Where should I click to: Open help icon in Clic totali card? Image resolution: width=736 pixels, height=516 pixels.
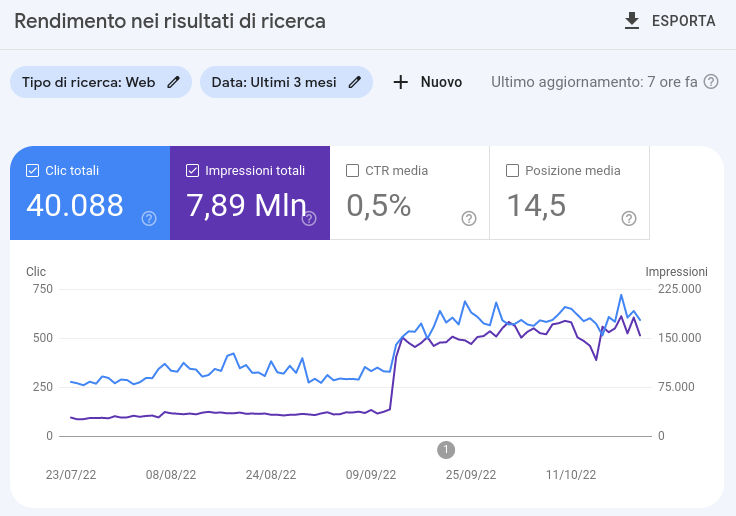149,218
